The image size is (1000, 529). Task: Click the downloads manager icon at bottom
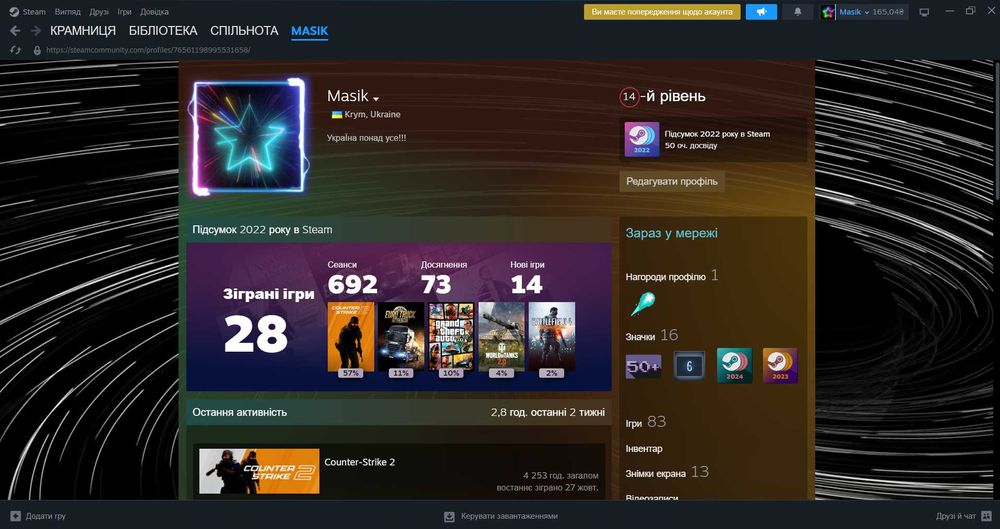[450, 516]
